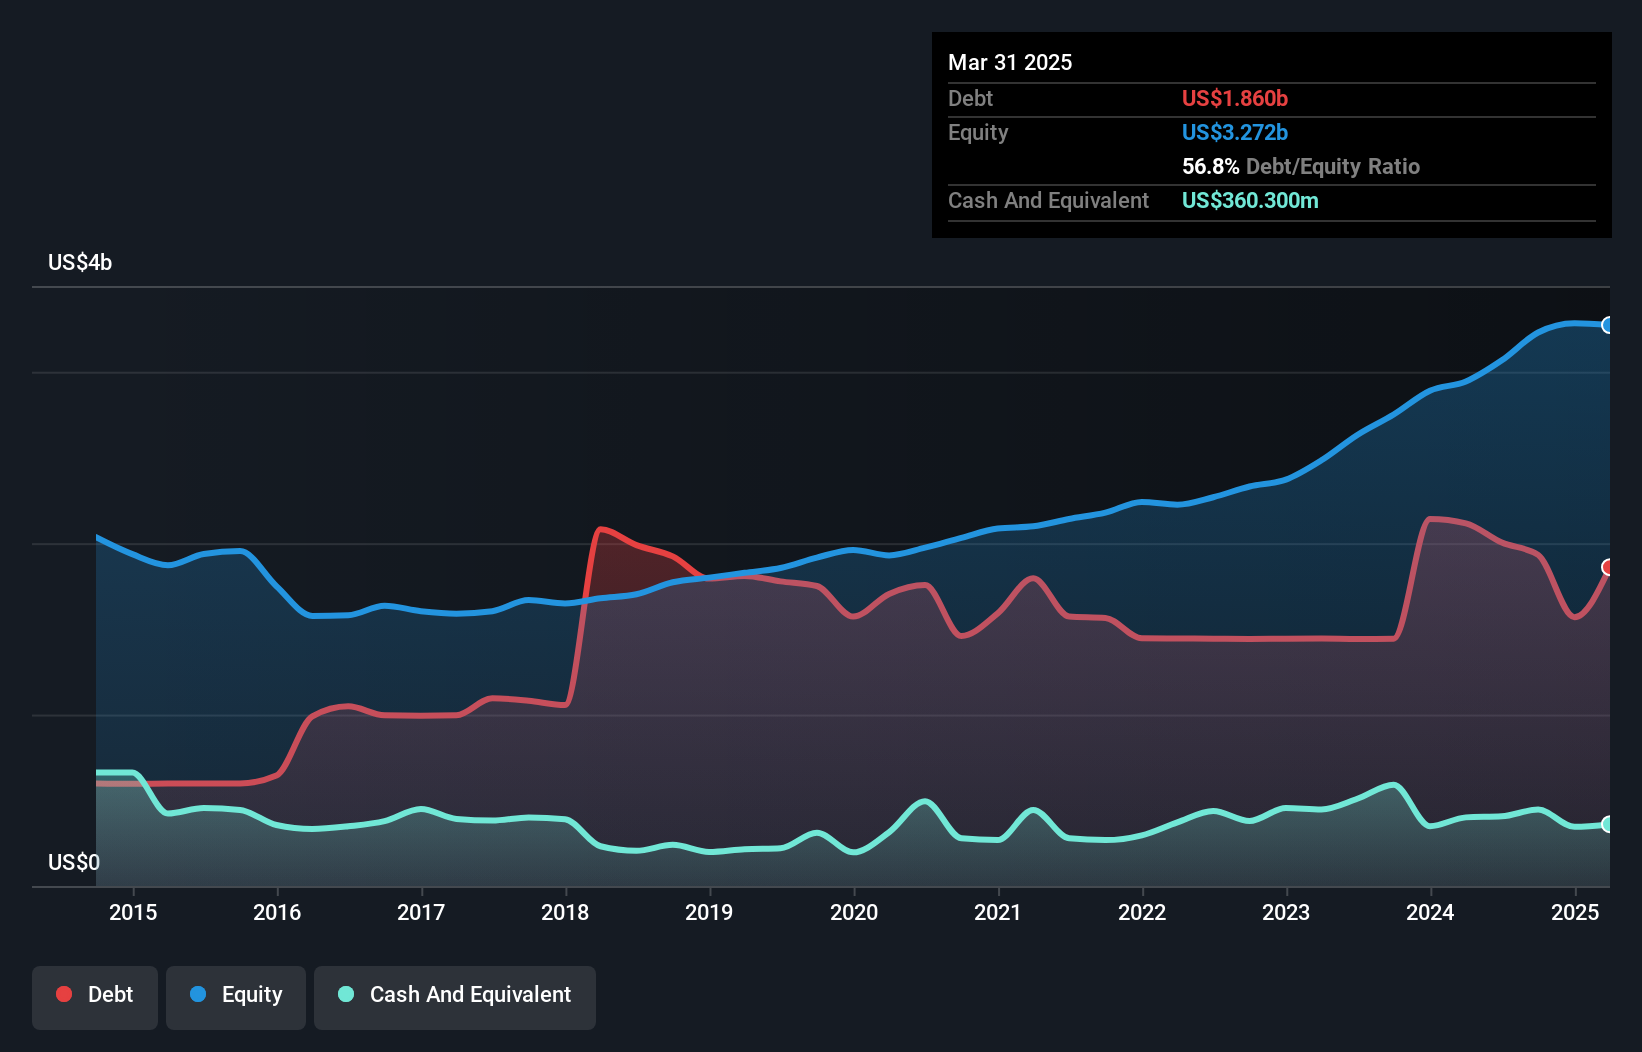The height and width of the screenshot is (1052, 1642).
Task: Click the 56.8% Debt/Equity Ratio text
Action: (x=1301, y=166)
